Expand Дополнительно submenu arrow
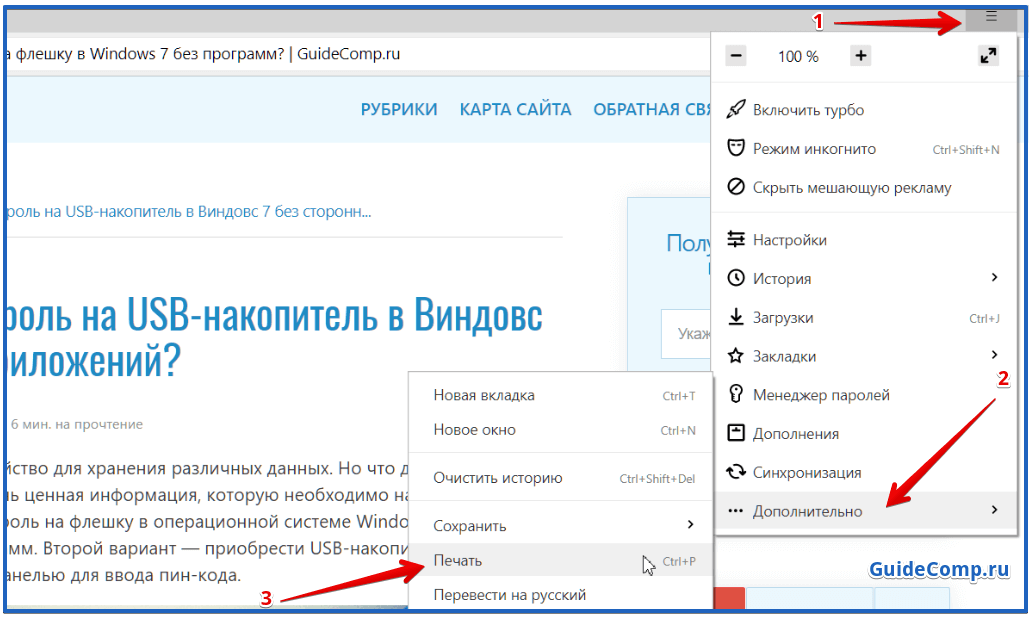Viewport: 1033px width, 617px height. [994, 510]
